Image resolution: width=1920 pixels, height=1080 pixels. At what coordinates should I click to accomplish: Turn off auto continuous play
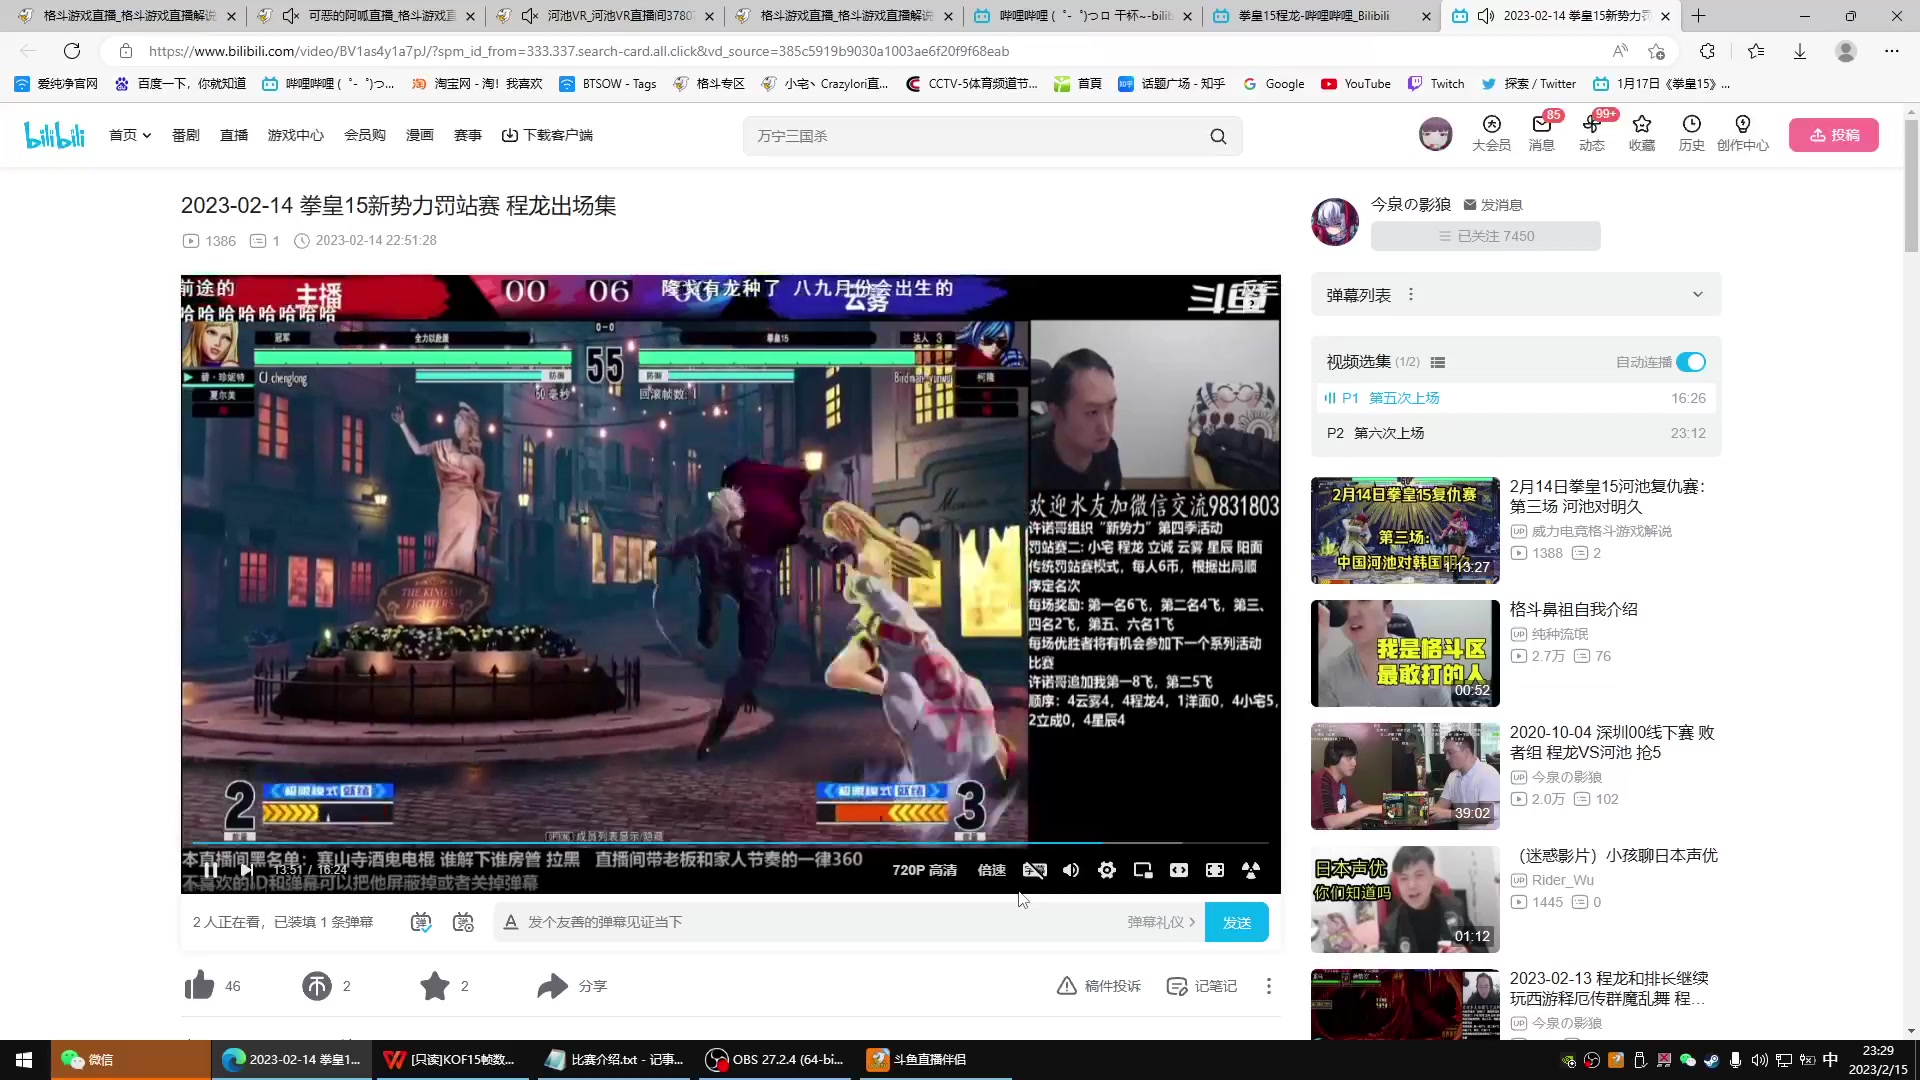1691,362
